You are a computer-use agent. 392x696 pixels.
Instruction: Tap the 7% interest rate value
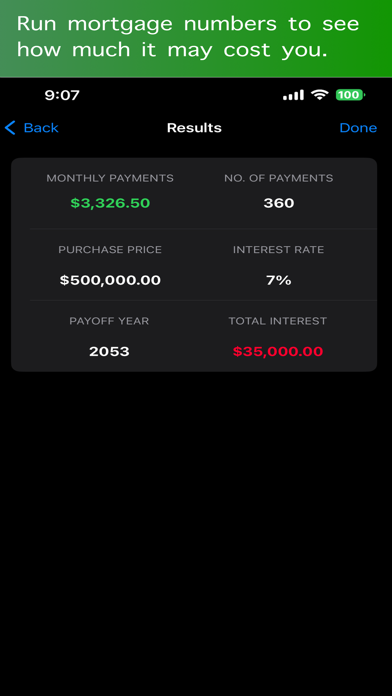[x=279, y=281]
